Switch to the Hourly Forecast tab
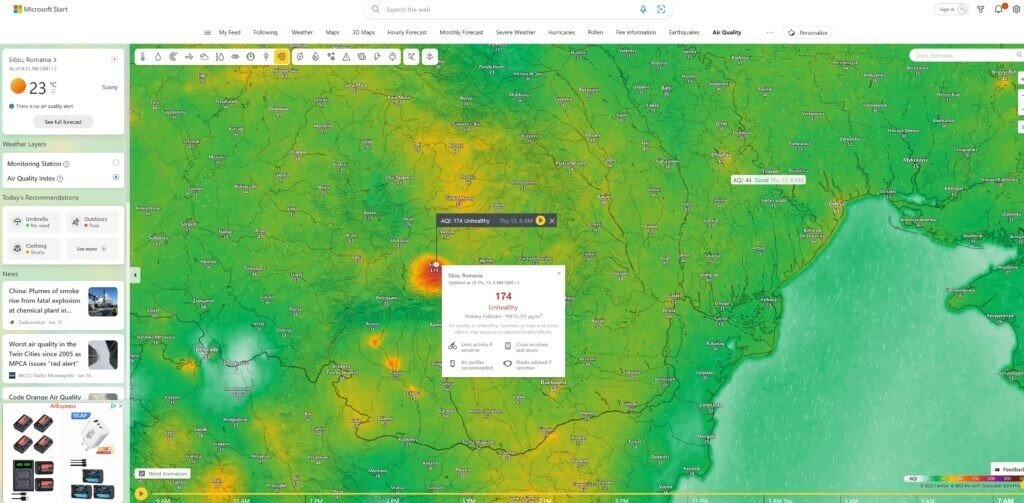The width and height of the screenshot is (1024, 503). [x=407, y=32]
